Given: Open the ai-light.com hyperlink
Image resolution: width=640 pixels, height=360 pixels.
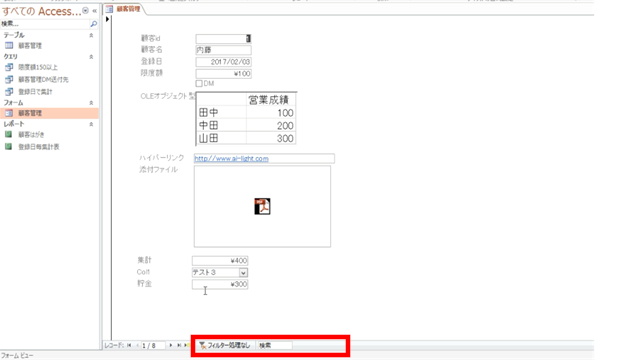Looking at the screenshot, I should point(231,158).
